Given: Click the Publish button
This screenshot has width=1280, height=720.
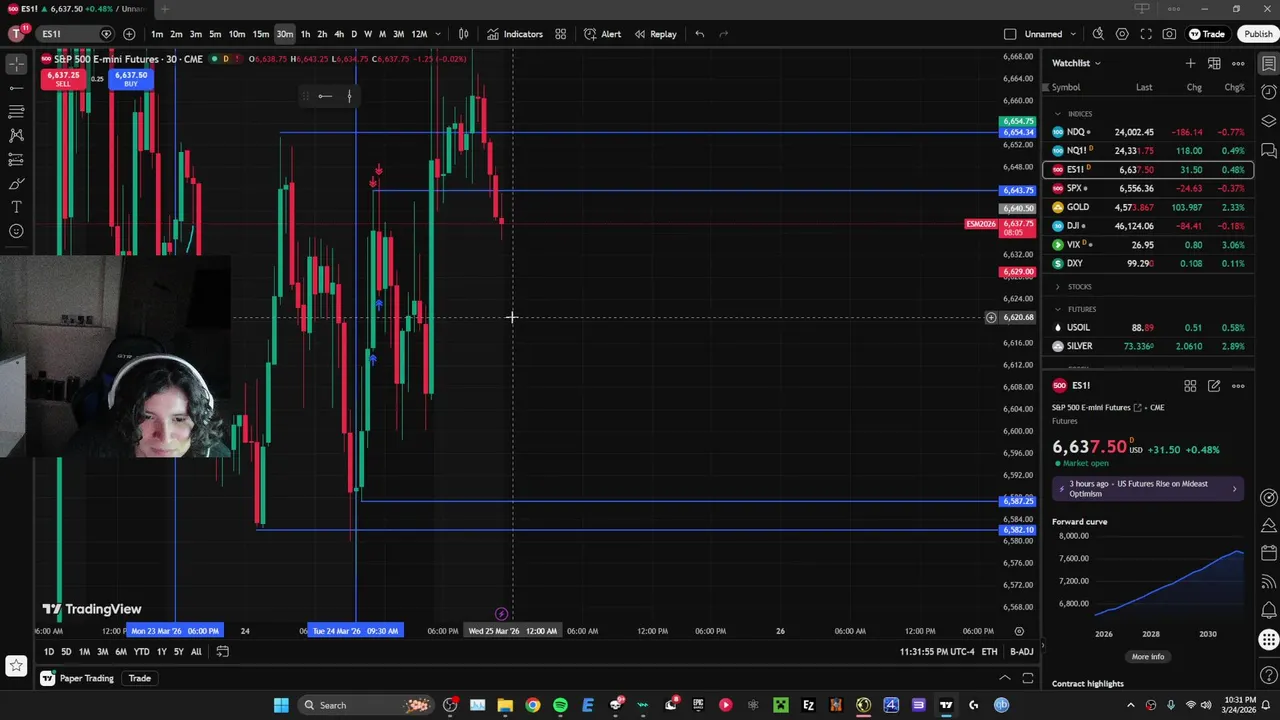Looking at the screenshot, I should pyautogui.click(x=1258, y=34).
